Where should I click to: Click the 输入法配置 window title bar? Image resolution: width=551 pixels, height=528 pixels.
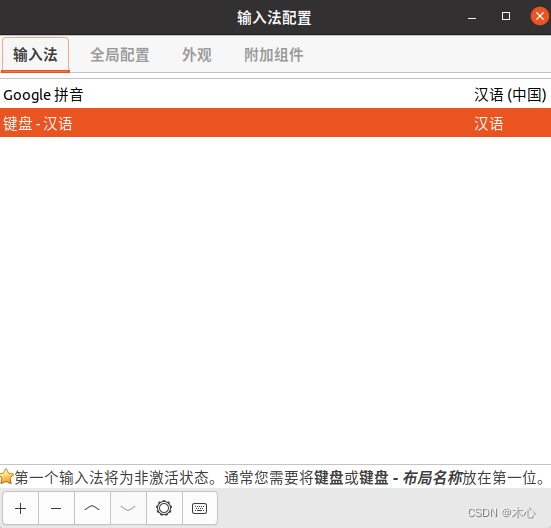(x=274, y=18)
